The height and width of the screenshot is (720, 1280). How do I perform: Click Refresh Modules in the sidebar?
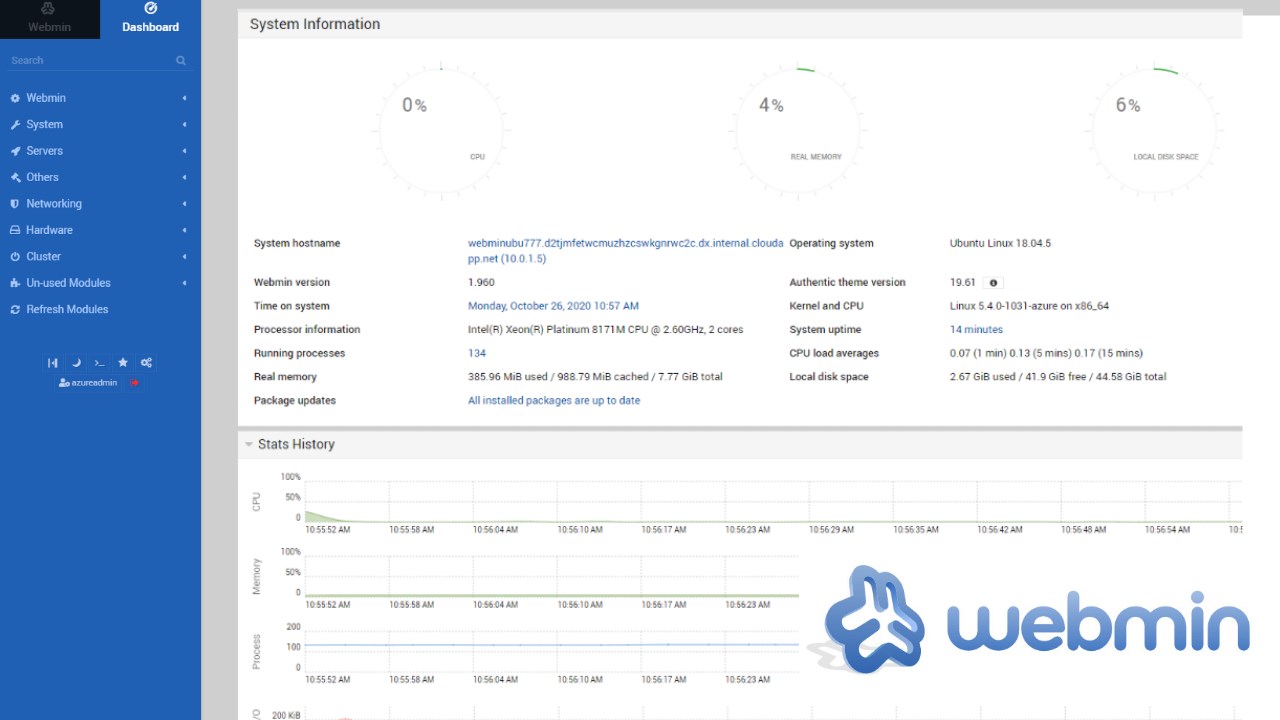pyautogui.click(x=67, y=309)
